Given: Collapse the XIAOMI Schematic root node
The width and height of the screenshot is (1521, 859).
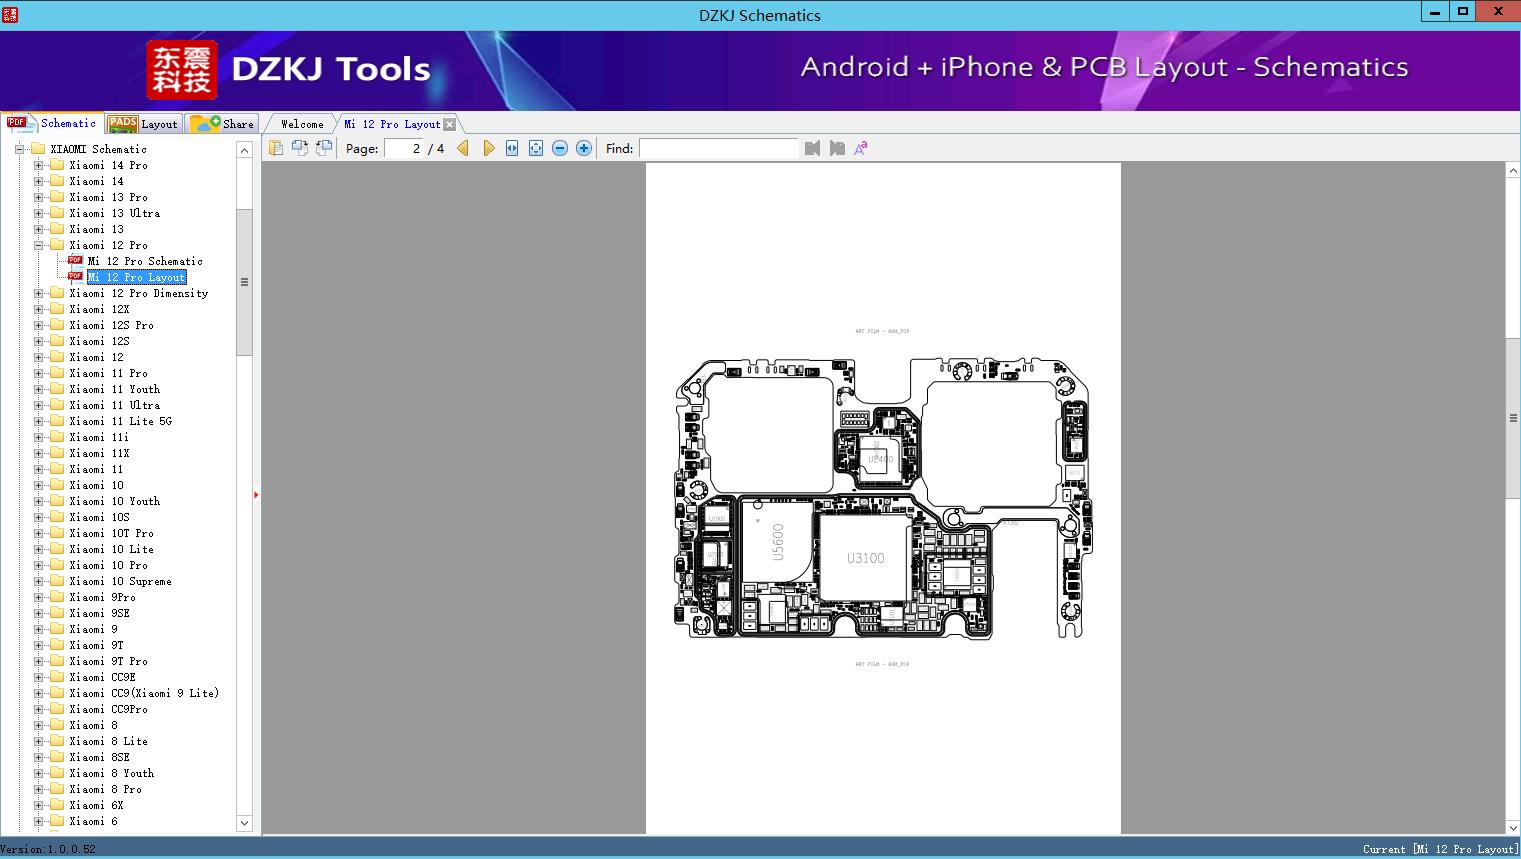Looking at the screenshot, I should click(x=19, y=149).
